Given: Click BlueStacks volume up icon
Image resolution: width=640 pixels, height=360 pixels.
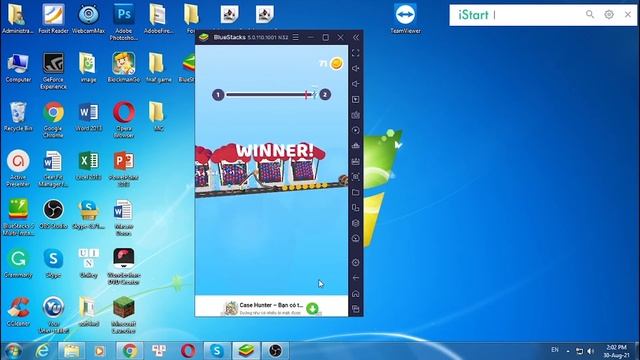Looking at the screenshot, I should tap(356, 69).
